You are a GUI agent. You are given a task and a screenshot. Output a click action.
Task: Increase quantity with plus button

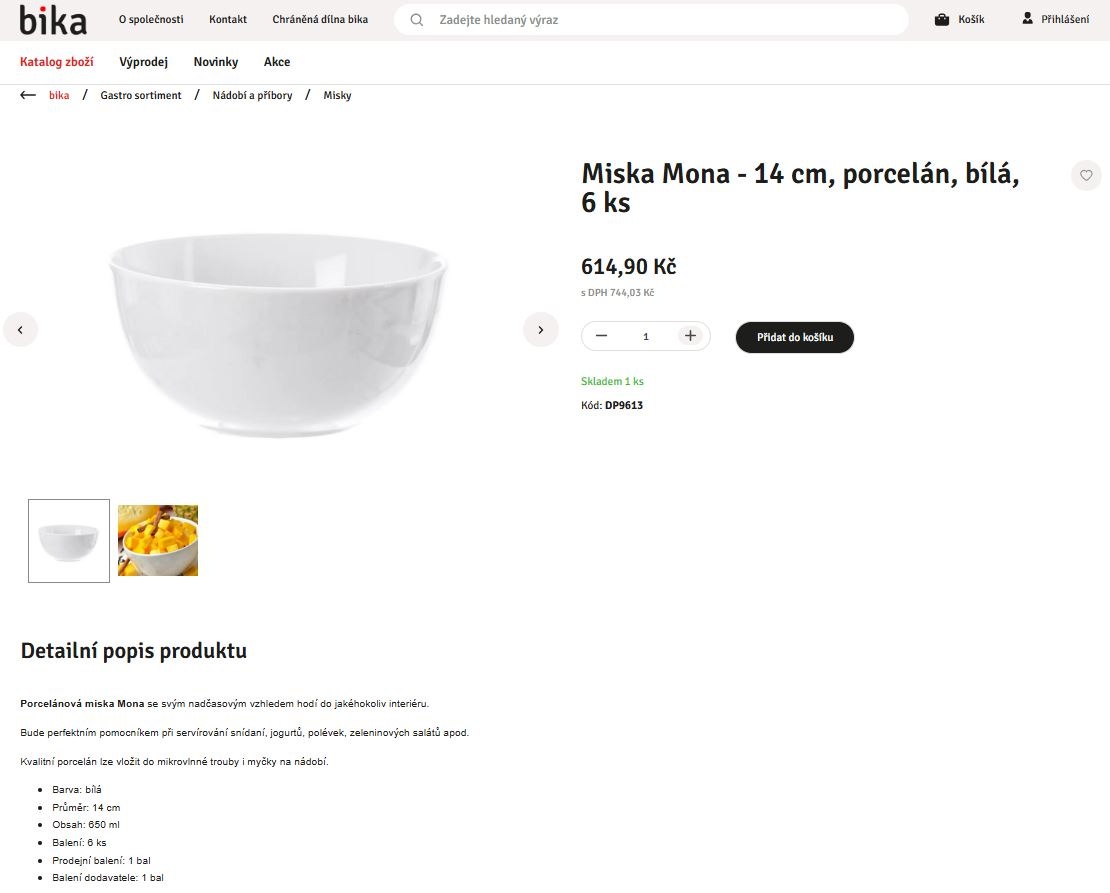tap(690, 336)
